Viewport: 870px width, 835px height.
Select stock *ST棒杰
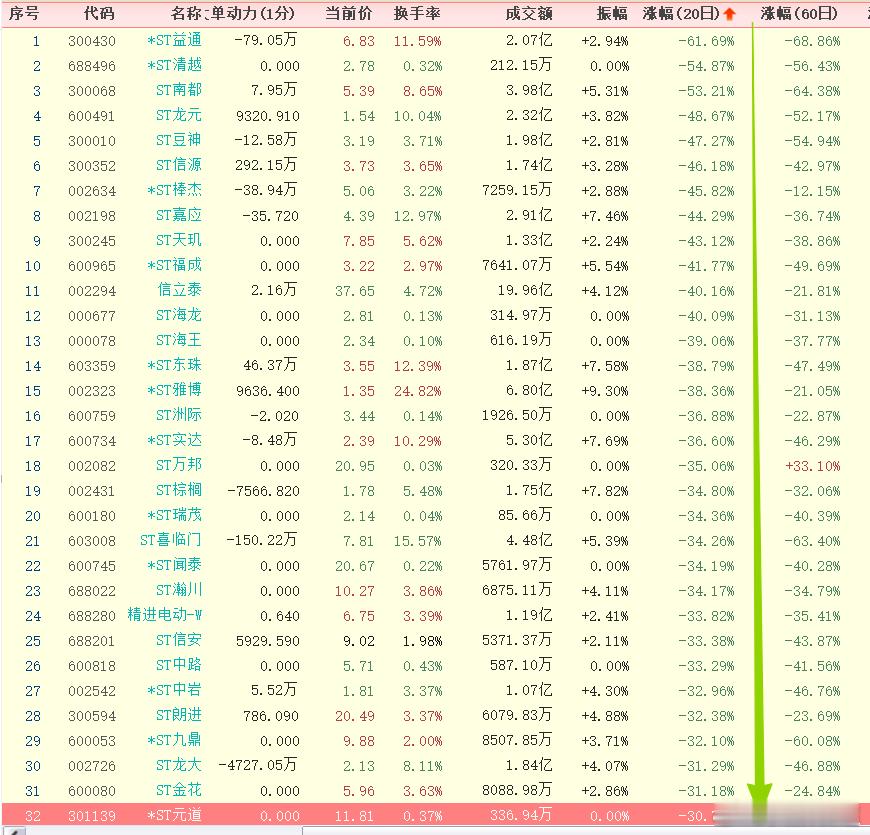pyautogui.click(x=175, y=190)
